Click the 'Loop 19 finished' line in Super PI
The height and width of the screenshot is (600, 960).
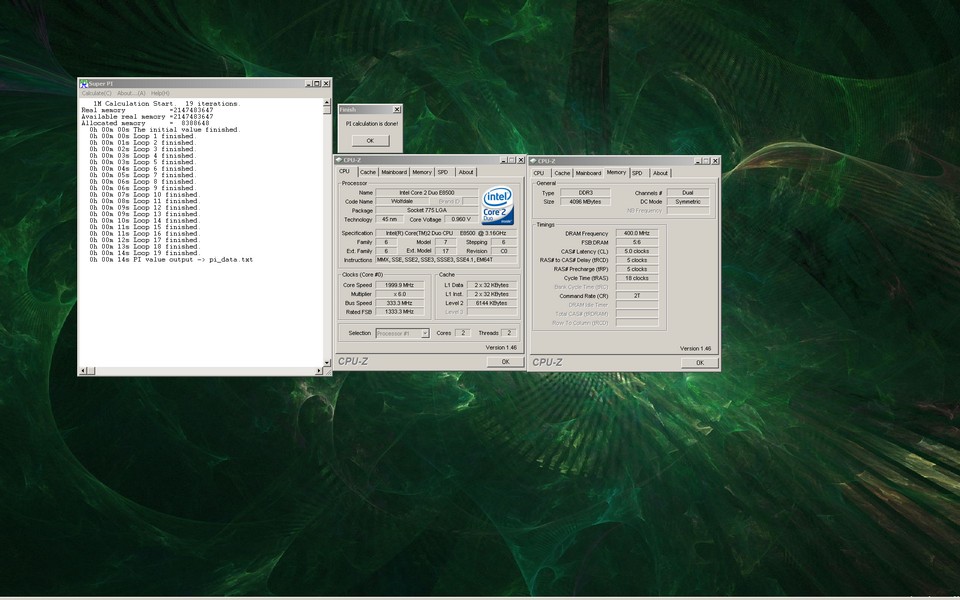pos(144,253)
